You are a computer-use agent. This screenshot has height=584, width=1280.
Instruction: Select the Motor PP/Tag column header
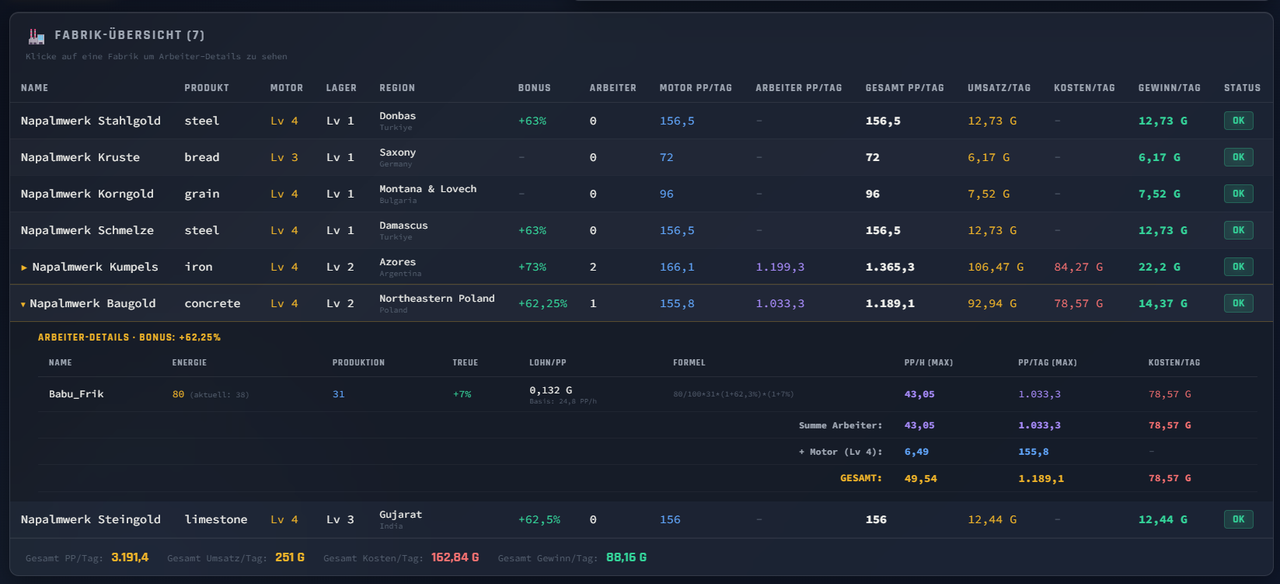coord(696,88)
